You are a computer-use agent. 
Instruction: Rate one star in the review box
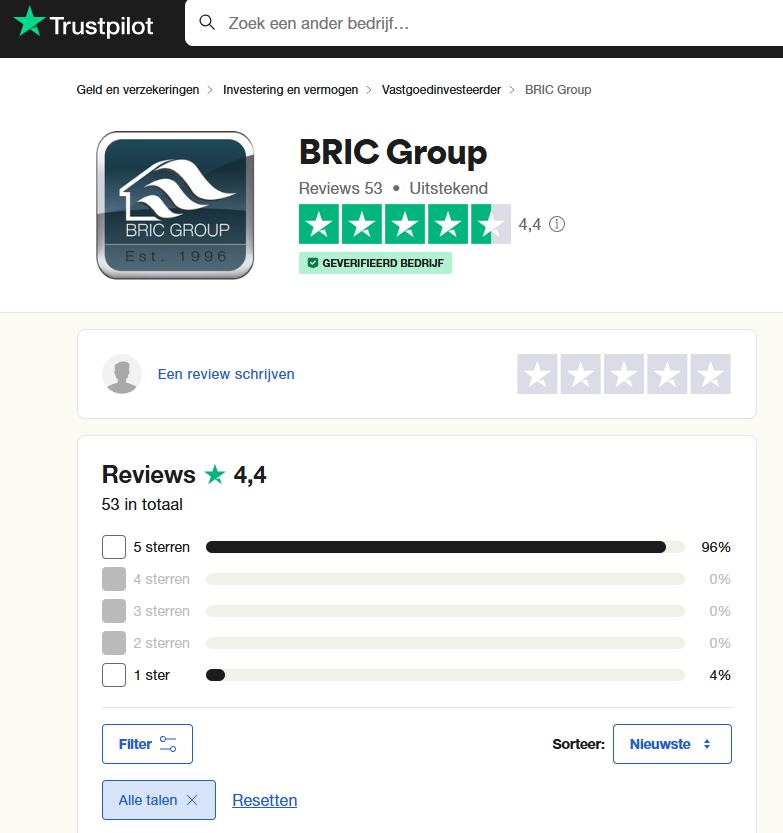tap(537, 374)
